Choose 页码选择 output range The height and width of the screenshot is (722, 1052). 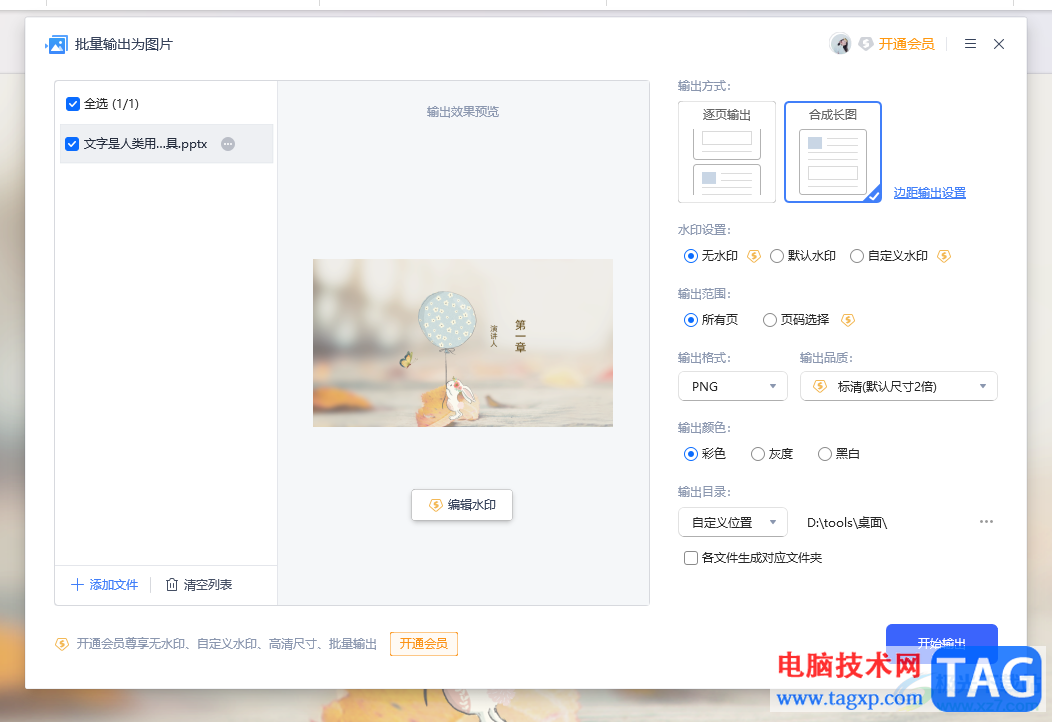click(770, 320)
